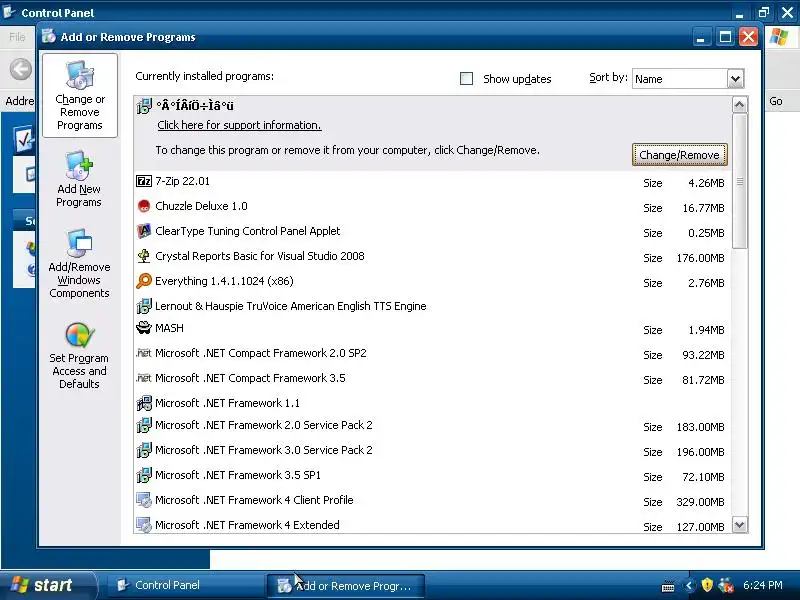800x600 pixels.
Task: Select Lernout & Hauspie TruVoice TTS Engine
Action: click(x=433, y=306)
